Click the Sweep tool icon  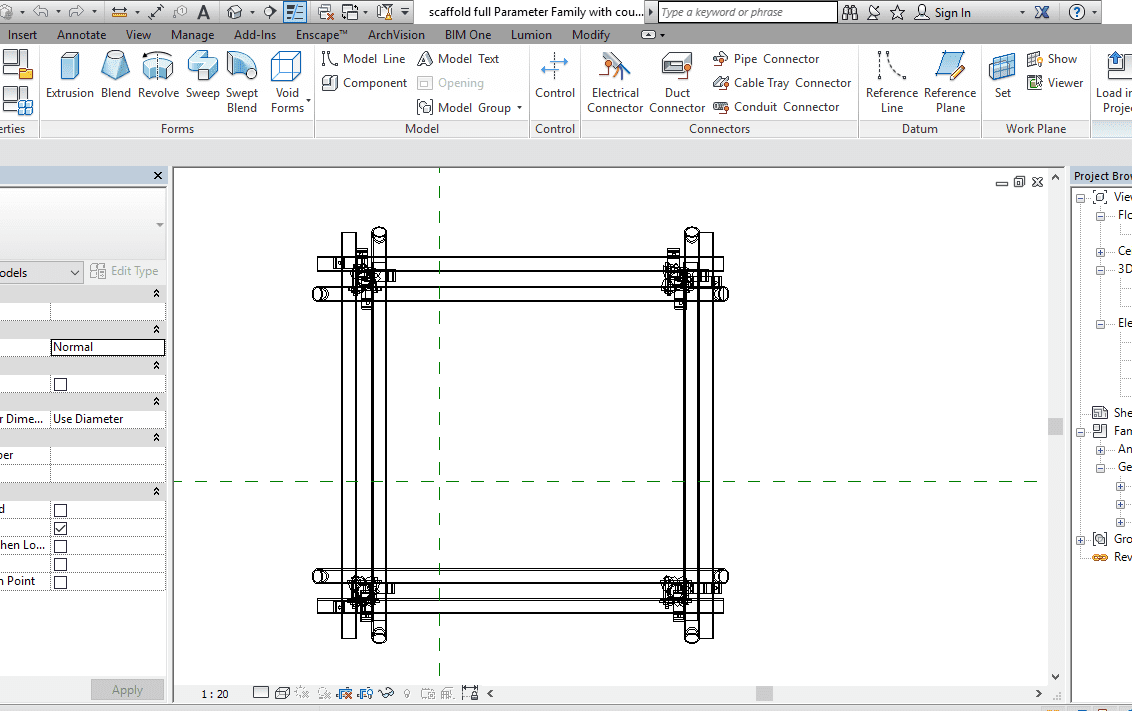point(202,76)
